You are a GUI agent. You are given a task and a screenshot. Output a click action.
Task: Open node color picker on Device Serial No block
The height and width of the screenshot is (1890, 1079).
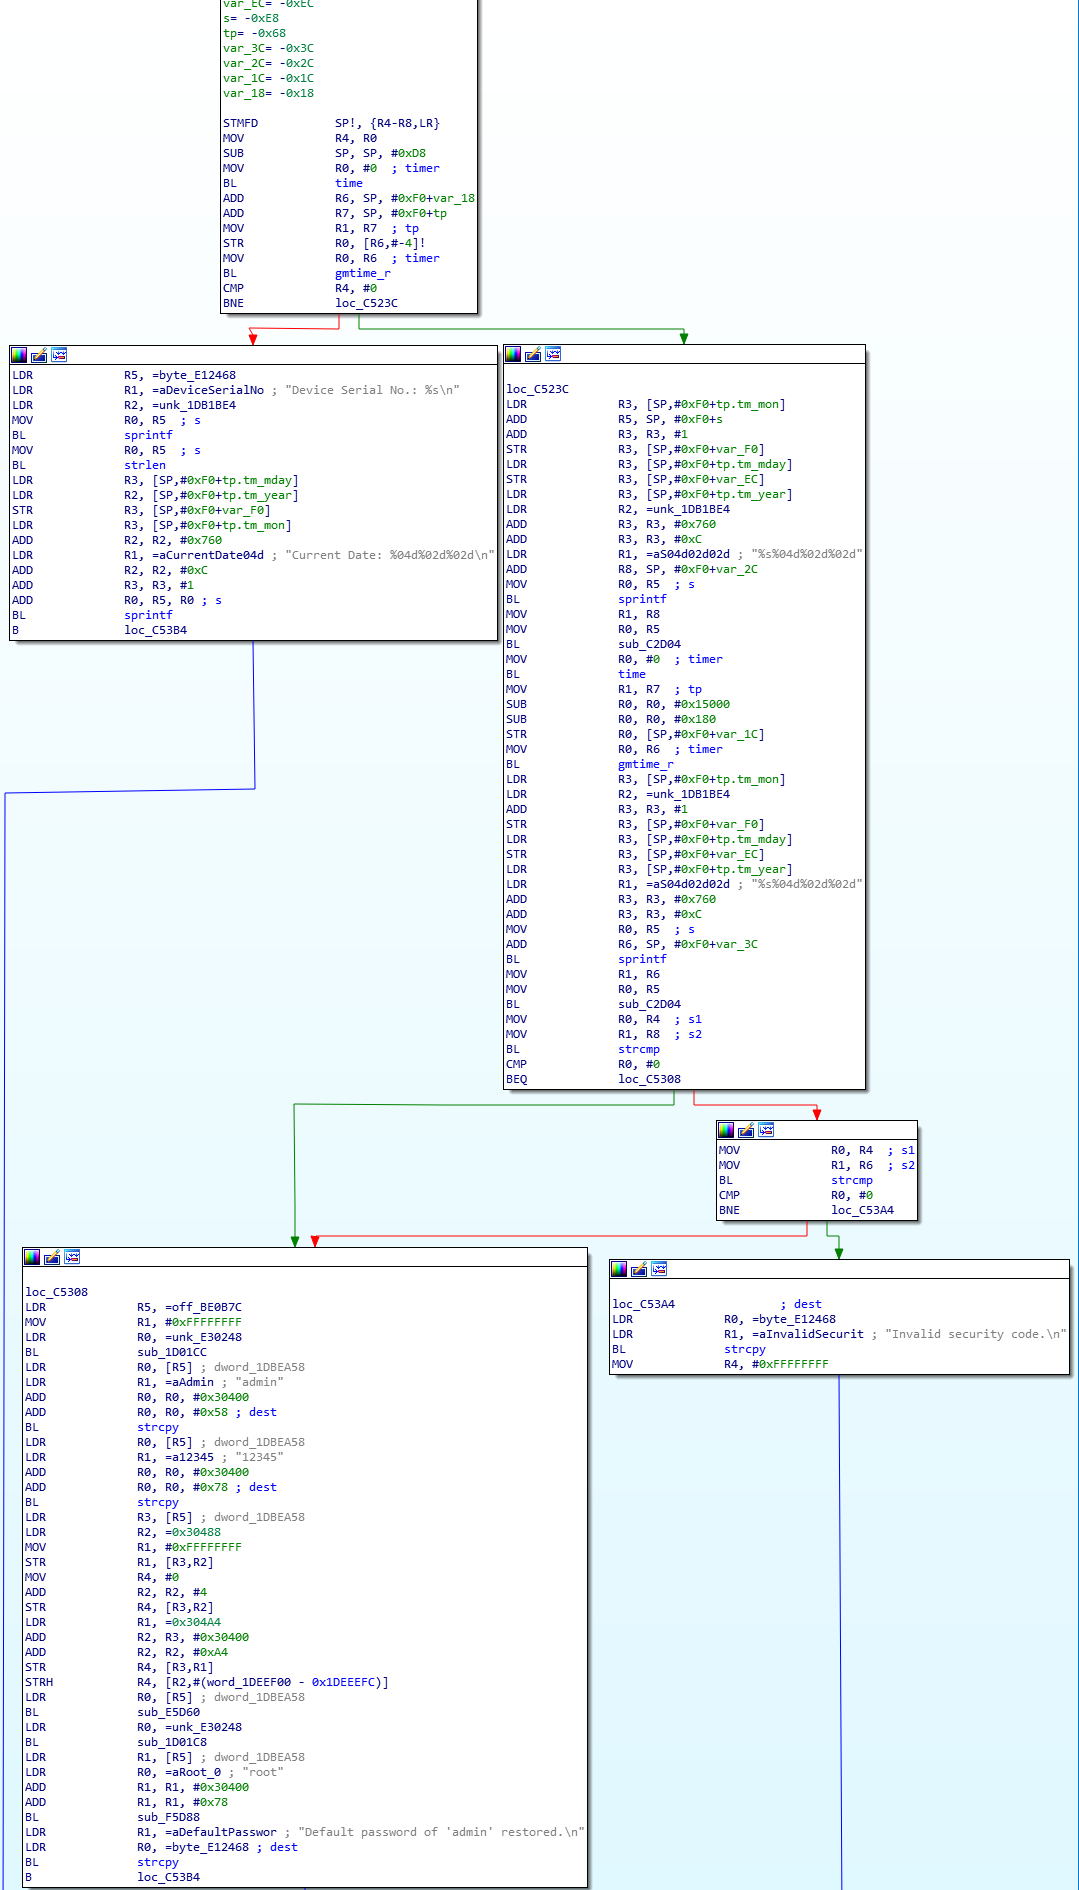19,355
